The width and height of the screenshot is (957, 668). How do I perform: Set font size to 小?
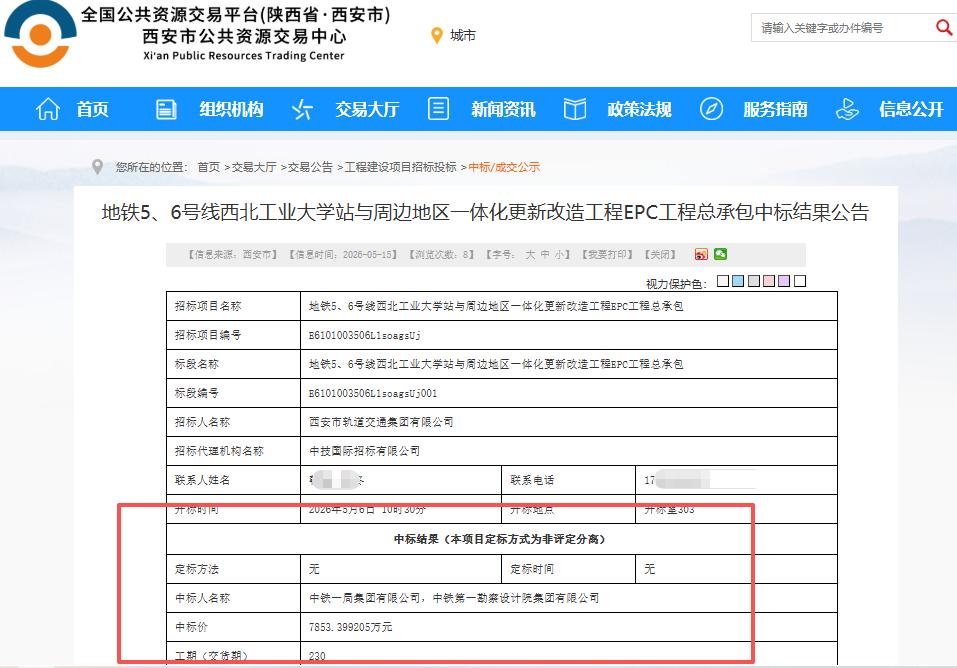click(x=560, y=255)
